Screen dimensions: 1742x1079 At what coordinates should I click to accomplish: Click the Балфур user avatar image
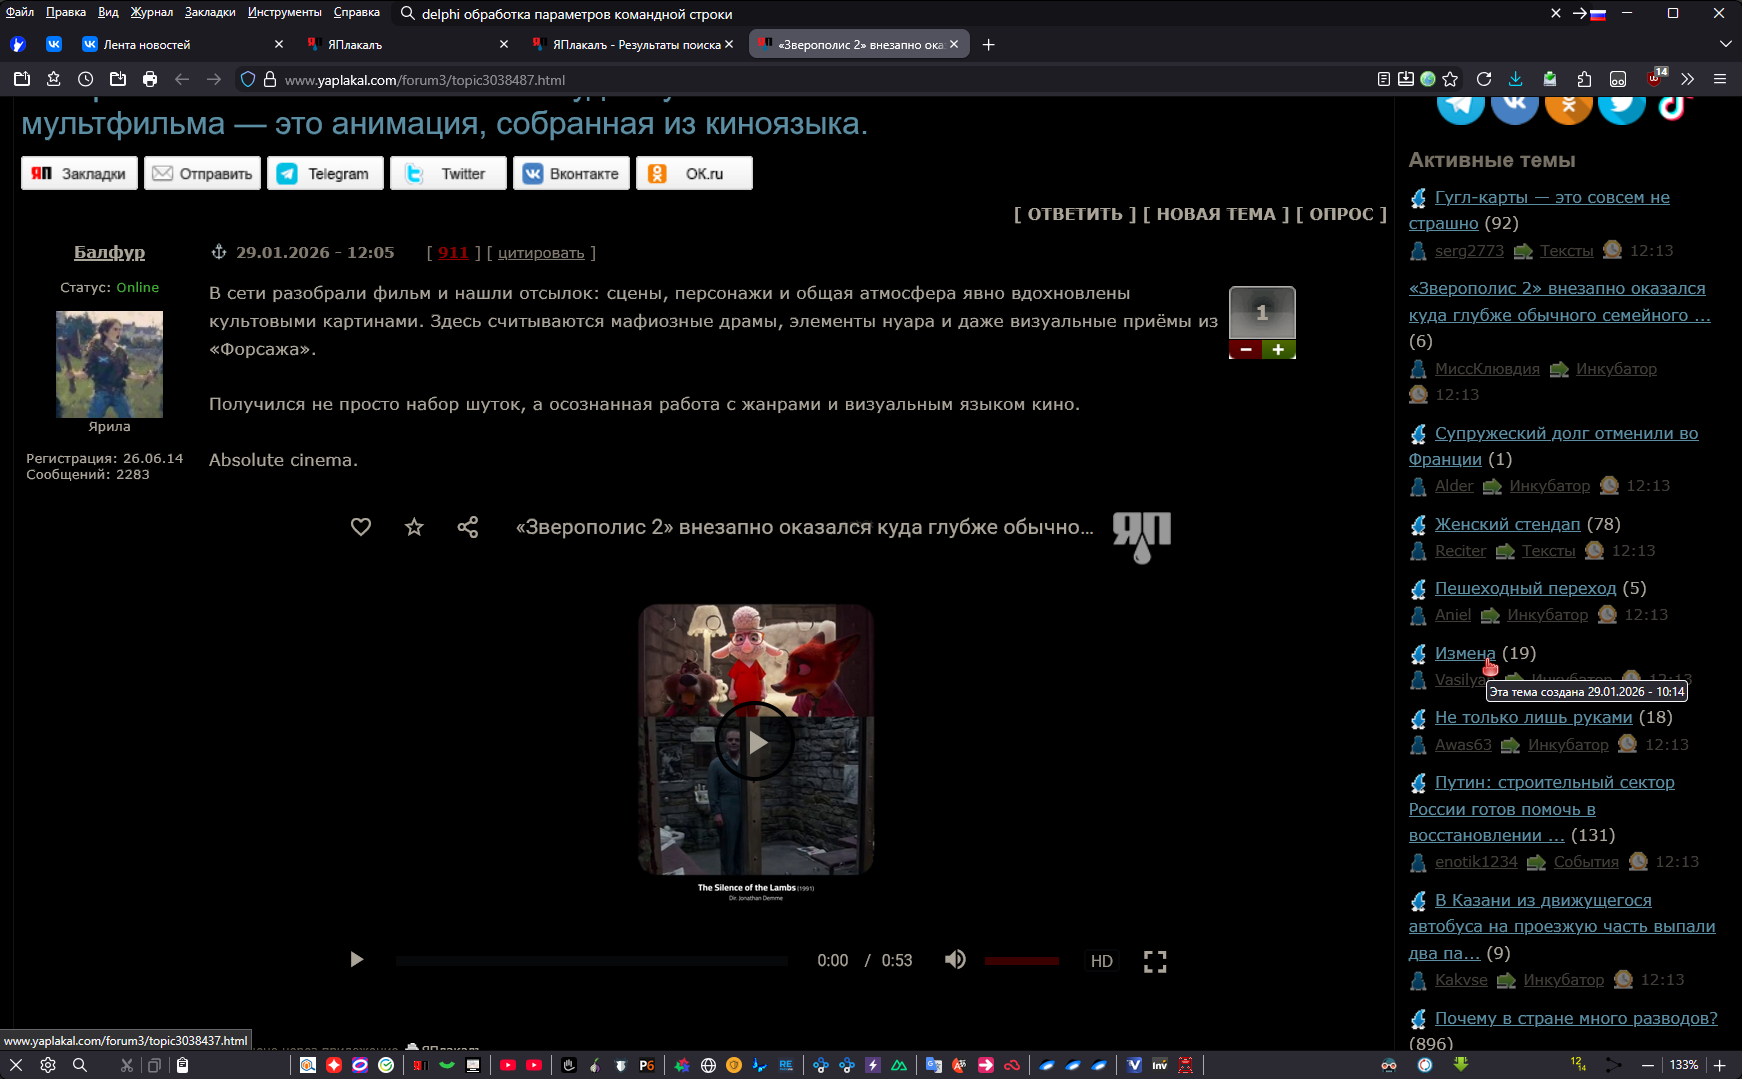tap(109, 364)
